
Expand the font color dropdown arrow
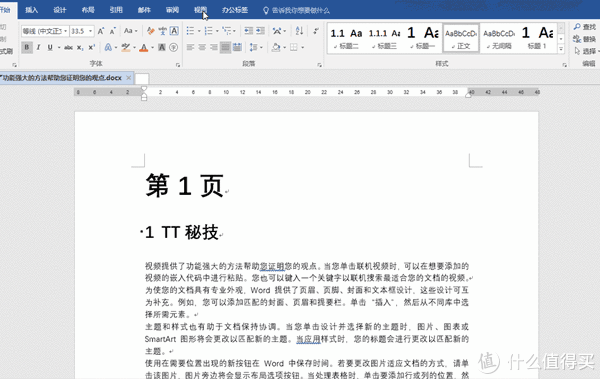tap(152, 47)
